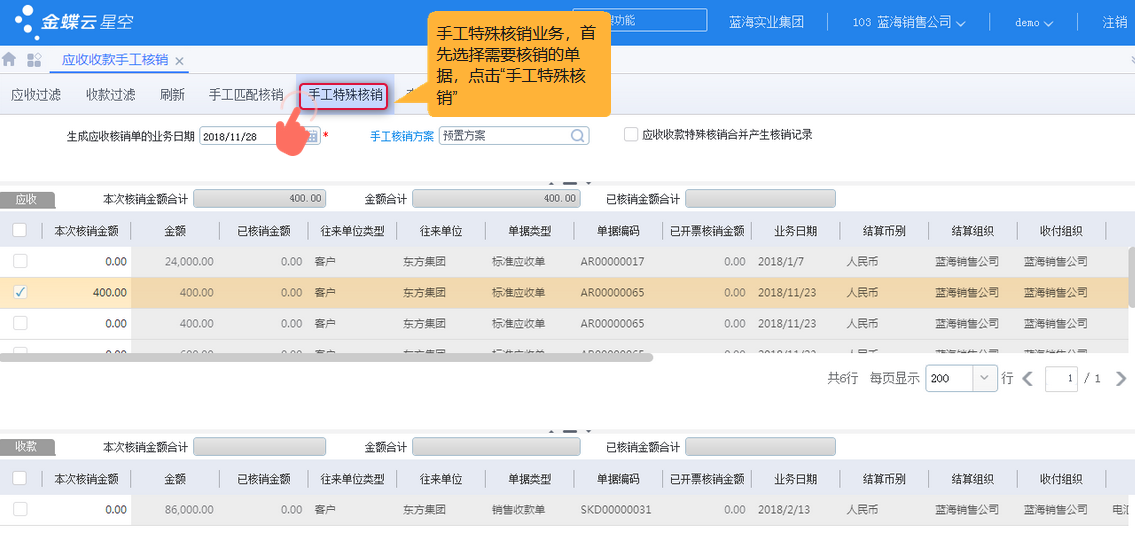Open the 103 蓝海销售公司 organization dropdown
1135x545 pixels.
909,22
